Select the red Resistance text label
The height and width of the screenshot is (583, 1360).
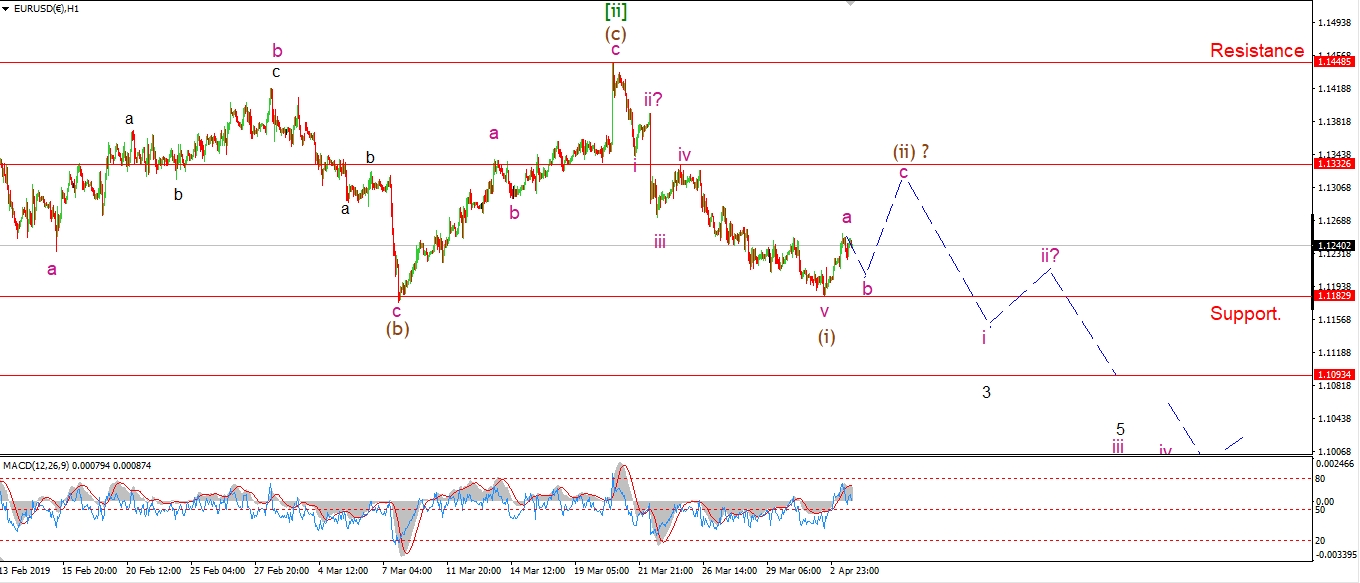pos(1256,51)
